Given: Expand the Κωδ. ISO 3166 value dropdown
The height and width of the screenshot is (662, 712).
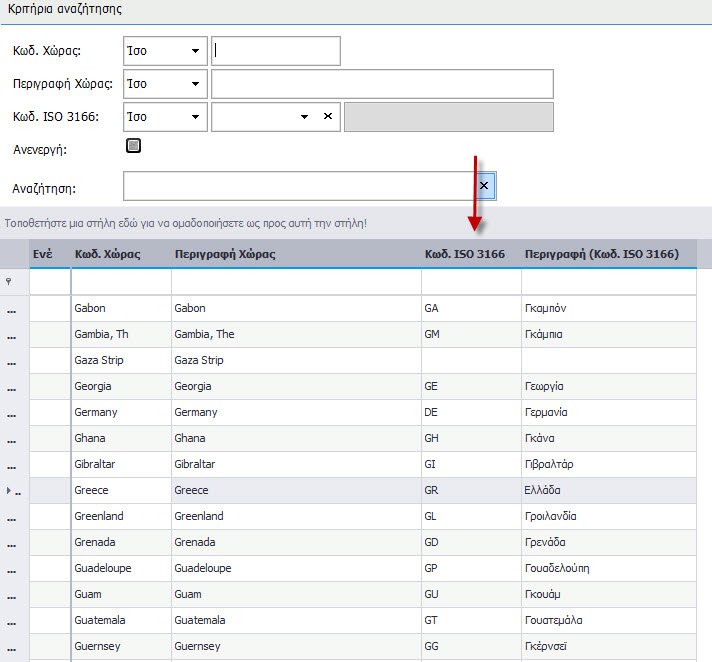Looking at the screenshot, I should click(x=305, y=117).
